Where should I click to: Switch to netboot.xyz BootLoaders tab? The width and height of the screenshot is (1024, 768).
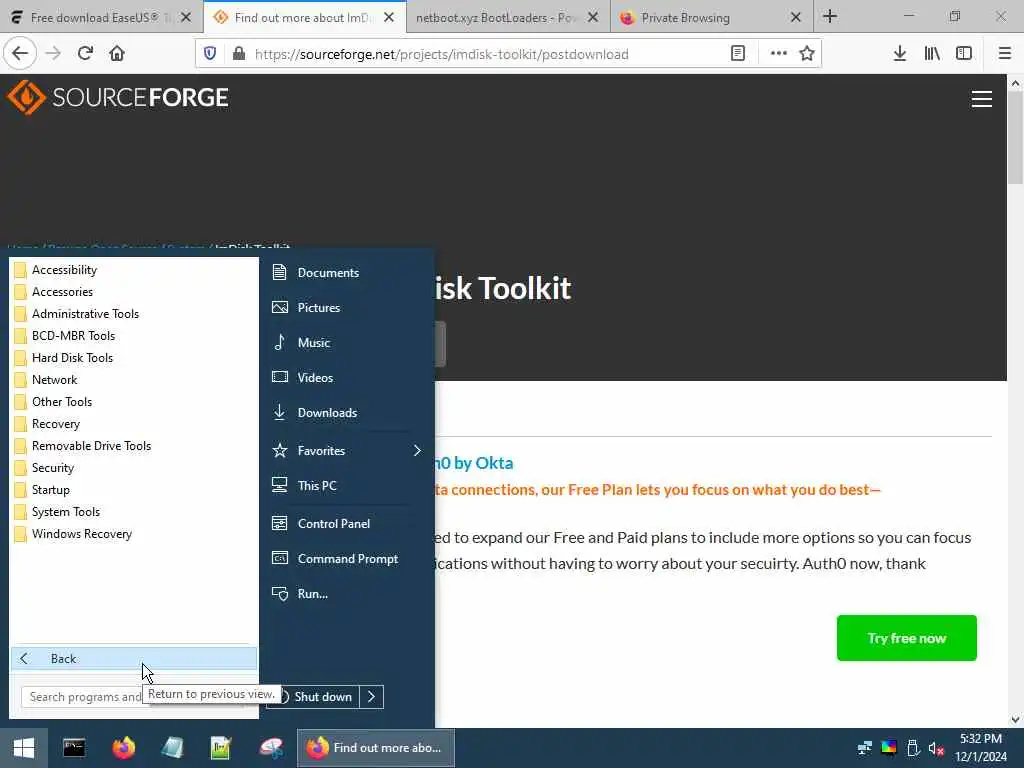[496, 18]
